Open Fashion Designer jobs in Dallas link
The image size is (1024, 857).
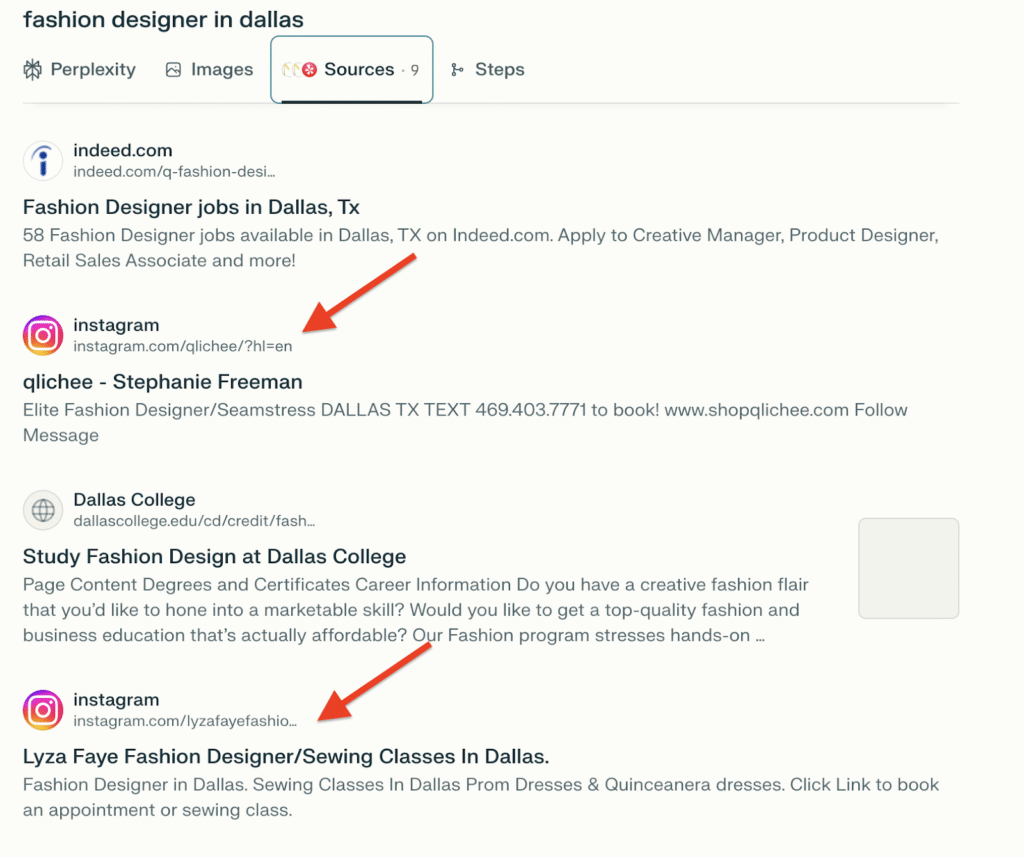click(191, 207)
